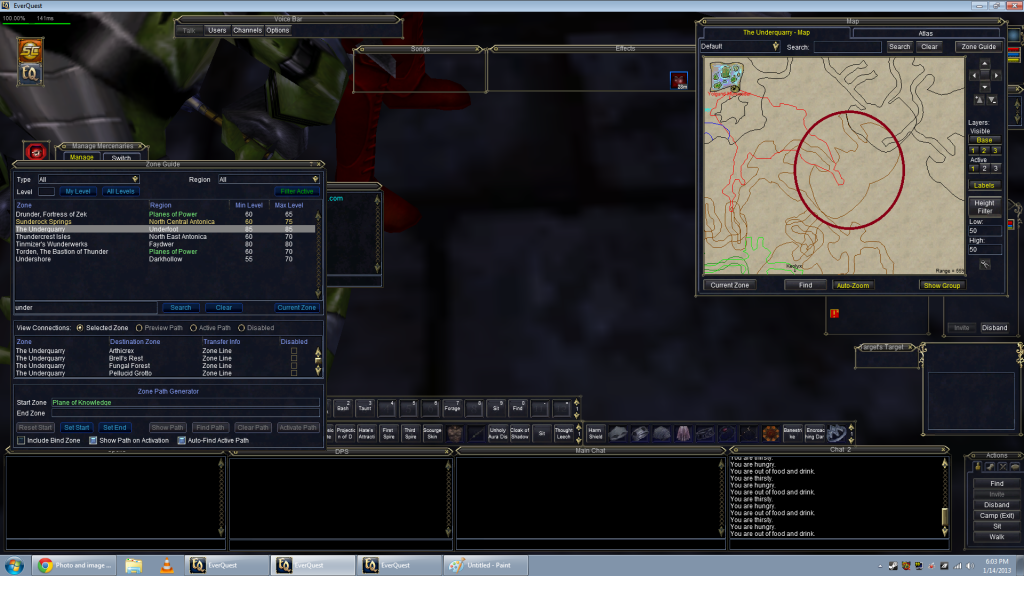This screenshot has width=1024, height=608.
Task: Use the Forage hotbar button
Action: [x=452, y=408]
